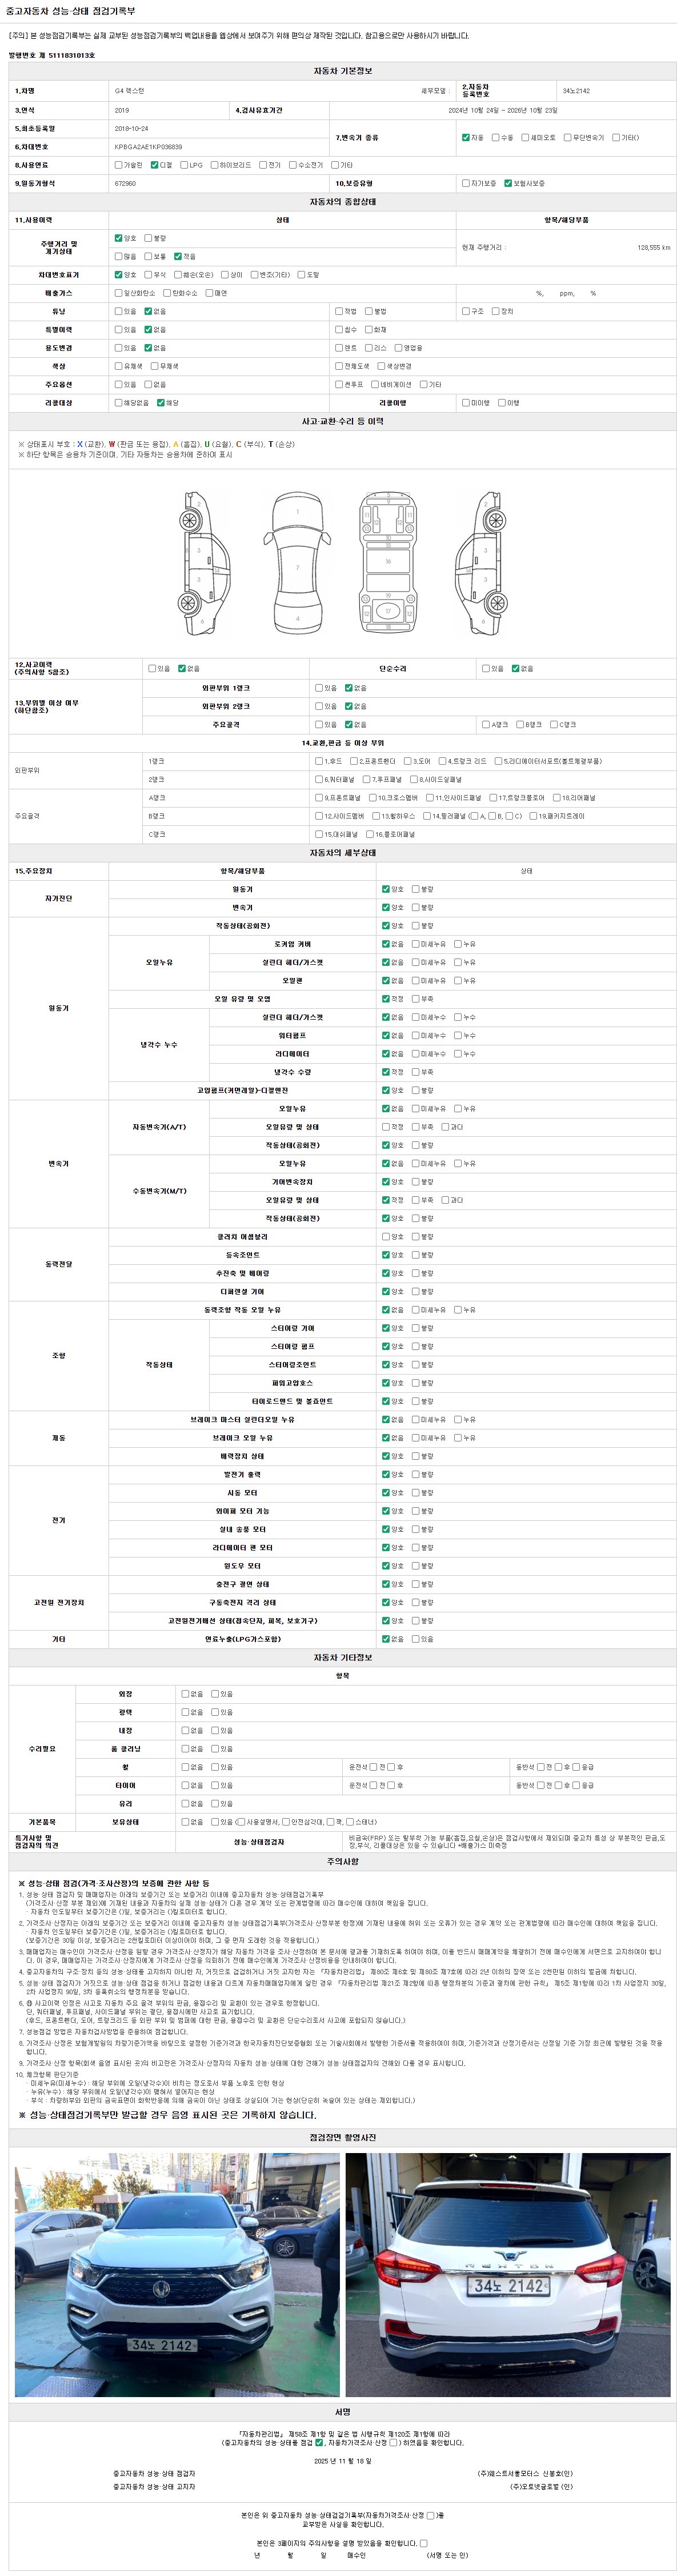
Task: Check the 가솔린 fuel checkbox
Action: pyautogui.click(x=118, y=165)
